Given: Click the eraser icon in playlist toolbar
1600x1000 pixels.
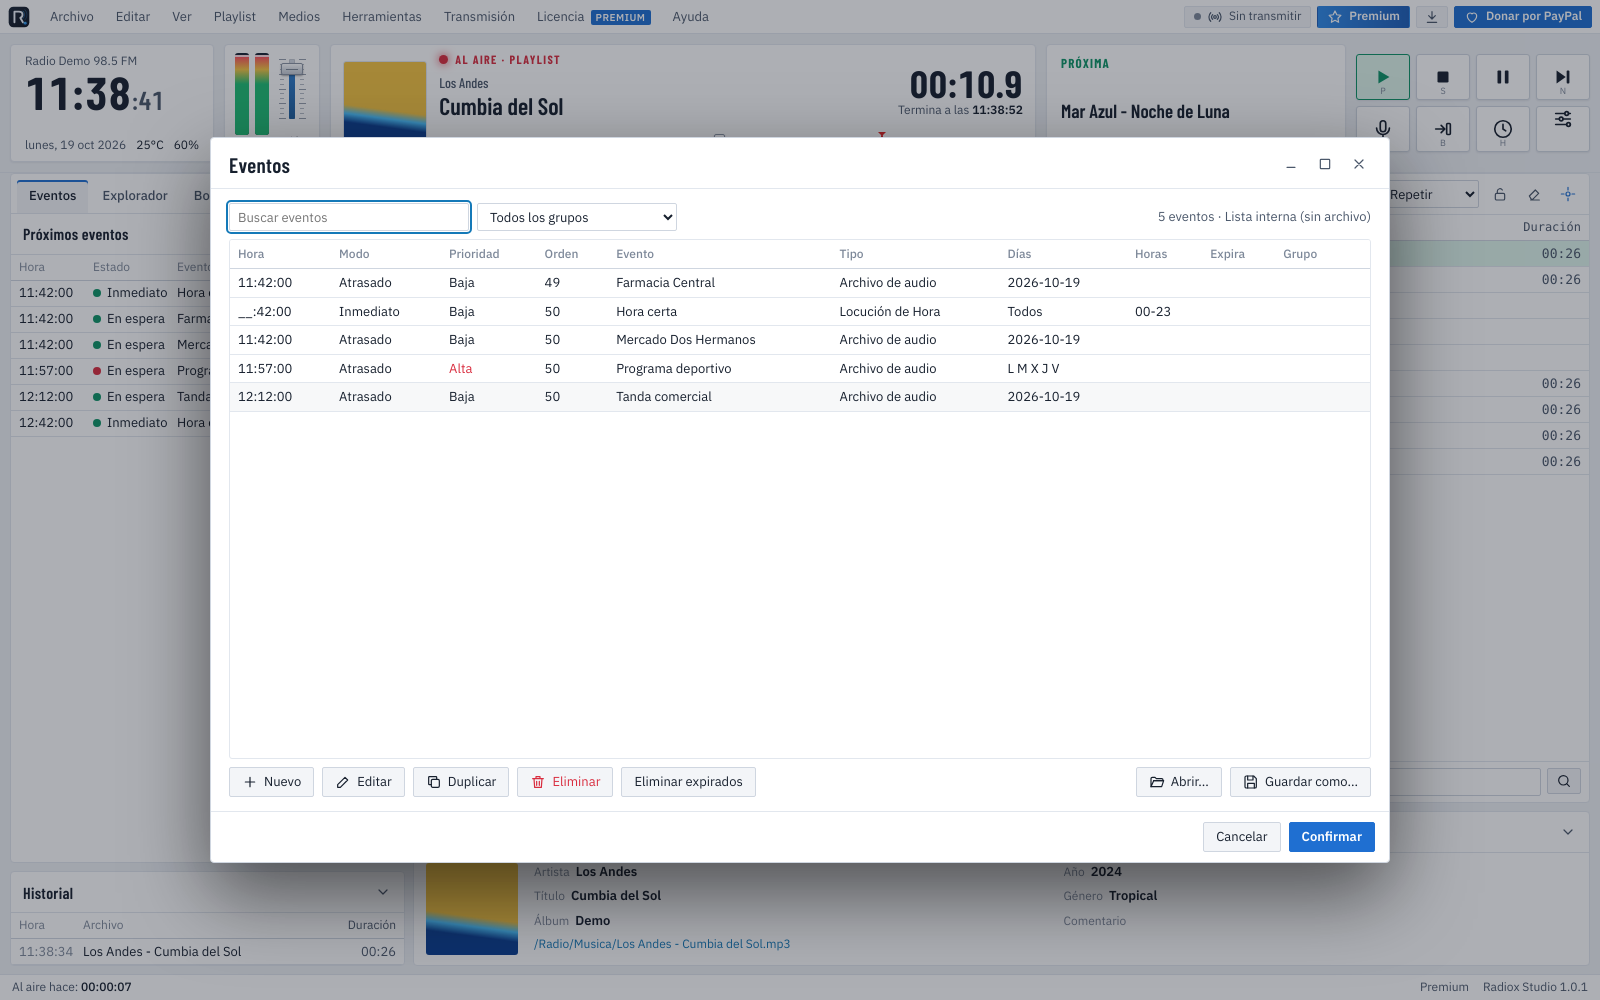Looking at the screenshot, I should 1534,195.
